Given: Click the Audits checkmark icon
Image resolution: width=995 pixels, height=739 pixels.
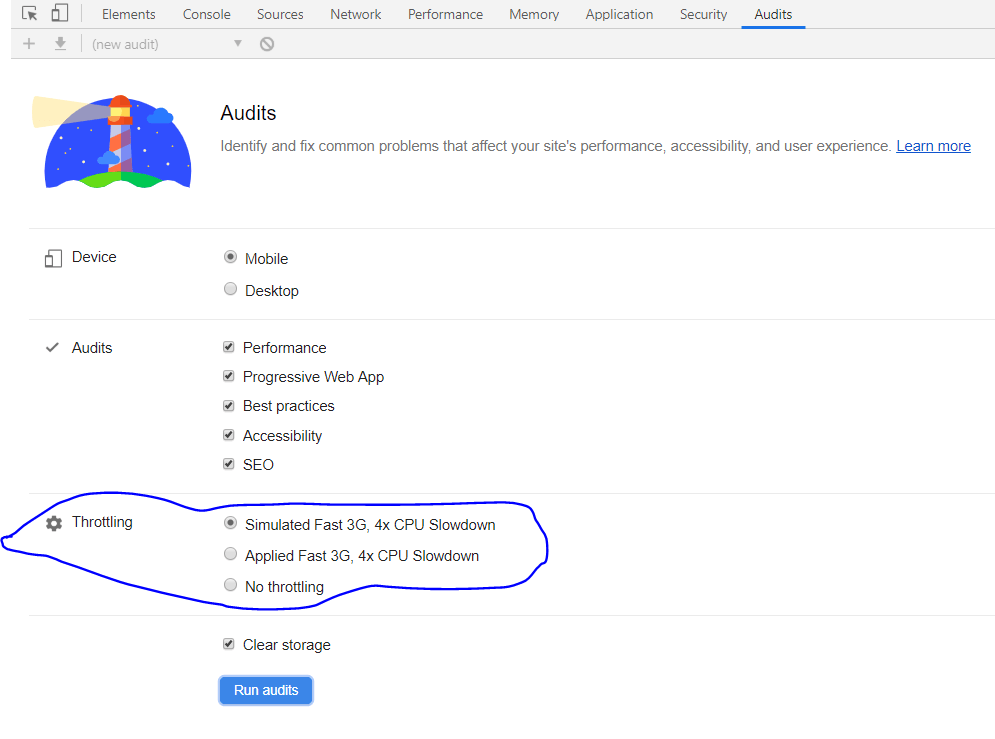Looking at the screenshot, I should pos(52,347).
